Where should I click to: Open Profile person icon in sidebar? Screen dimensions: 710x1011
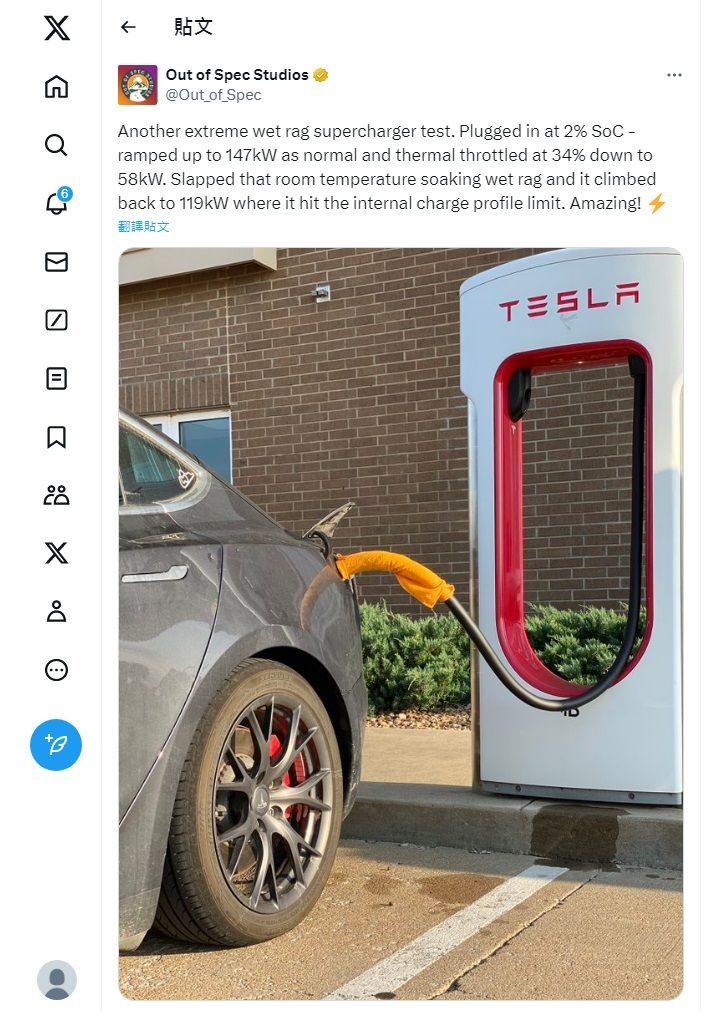click(56, 611)
